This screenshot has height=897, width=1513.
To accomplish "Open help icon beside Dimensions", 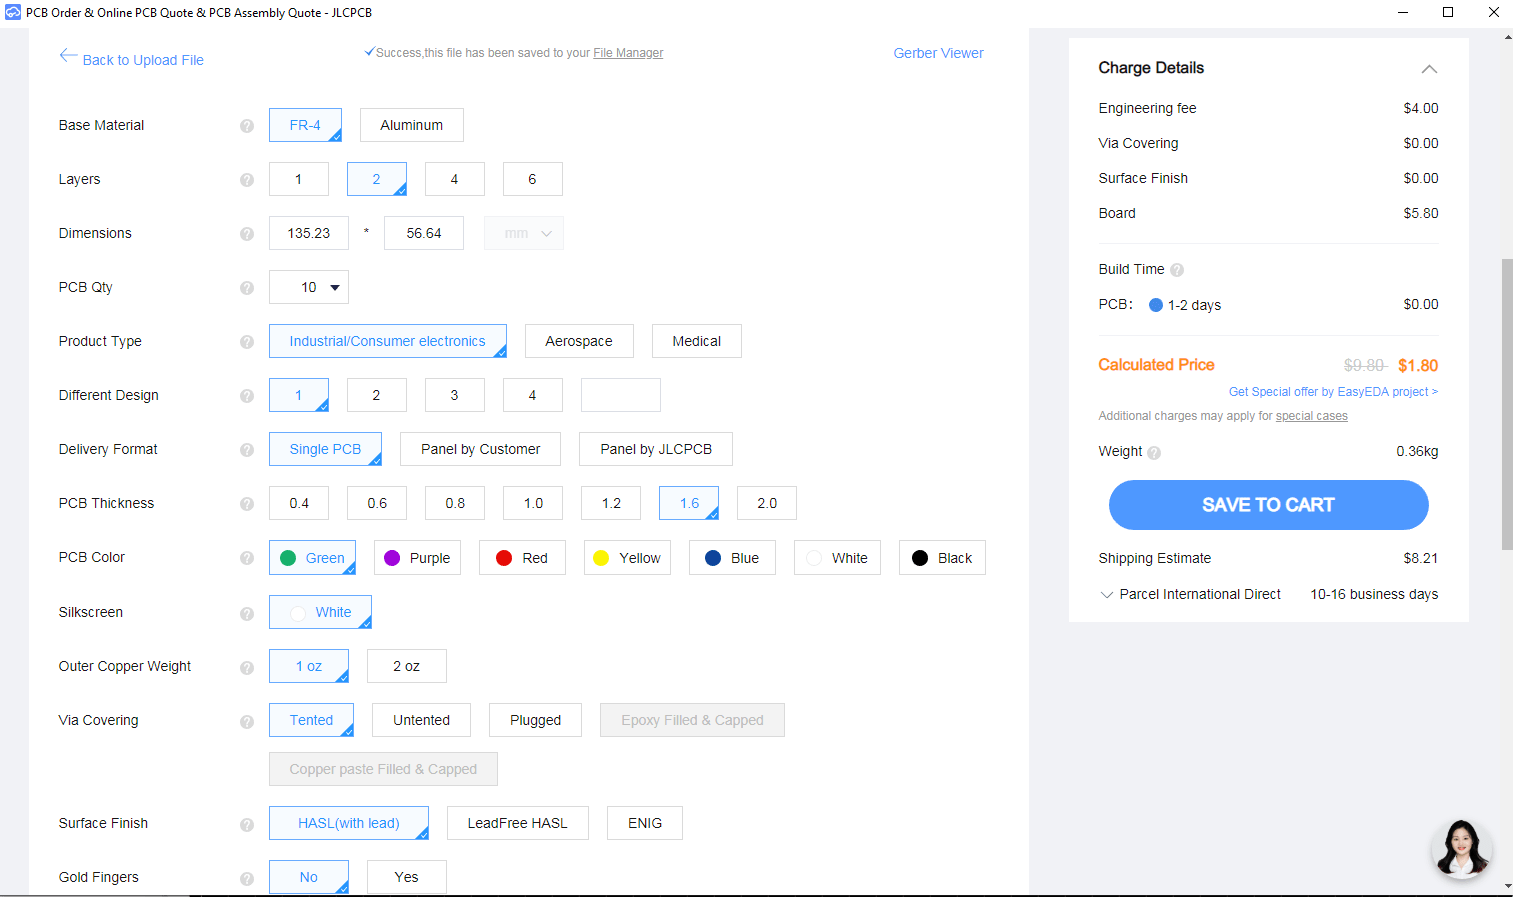I will coord(247,234).
